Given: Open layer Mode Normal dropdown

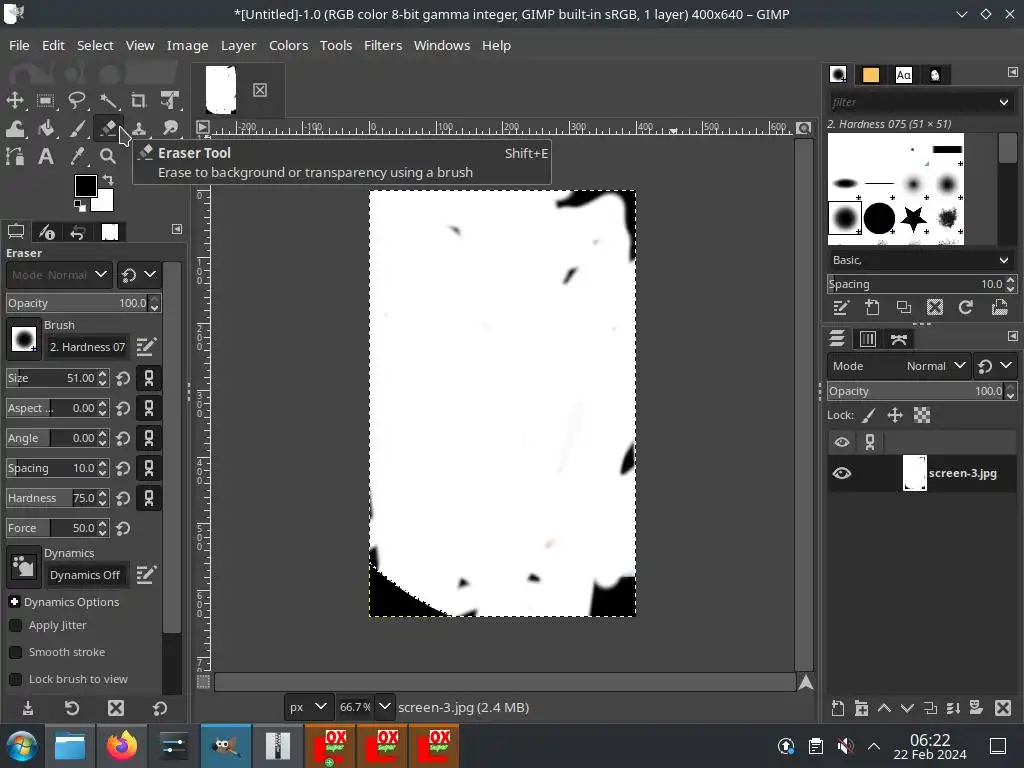Looking at the screenshot, I should [x=899, y=366].
